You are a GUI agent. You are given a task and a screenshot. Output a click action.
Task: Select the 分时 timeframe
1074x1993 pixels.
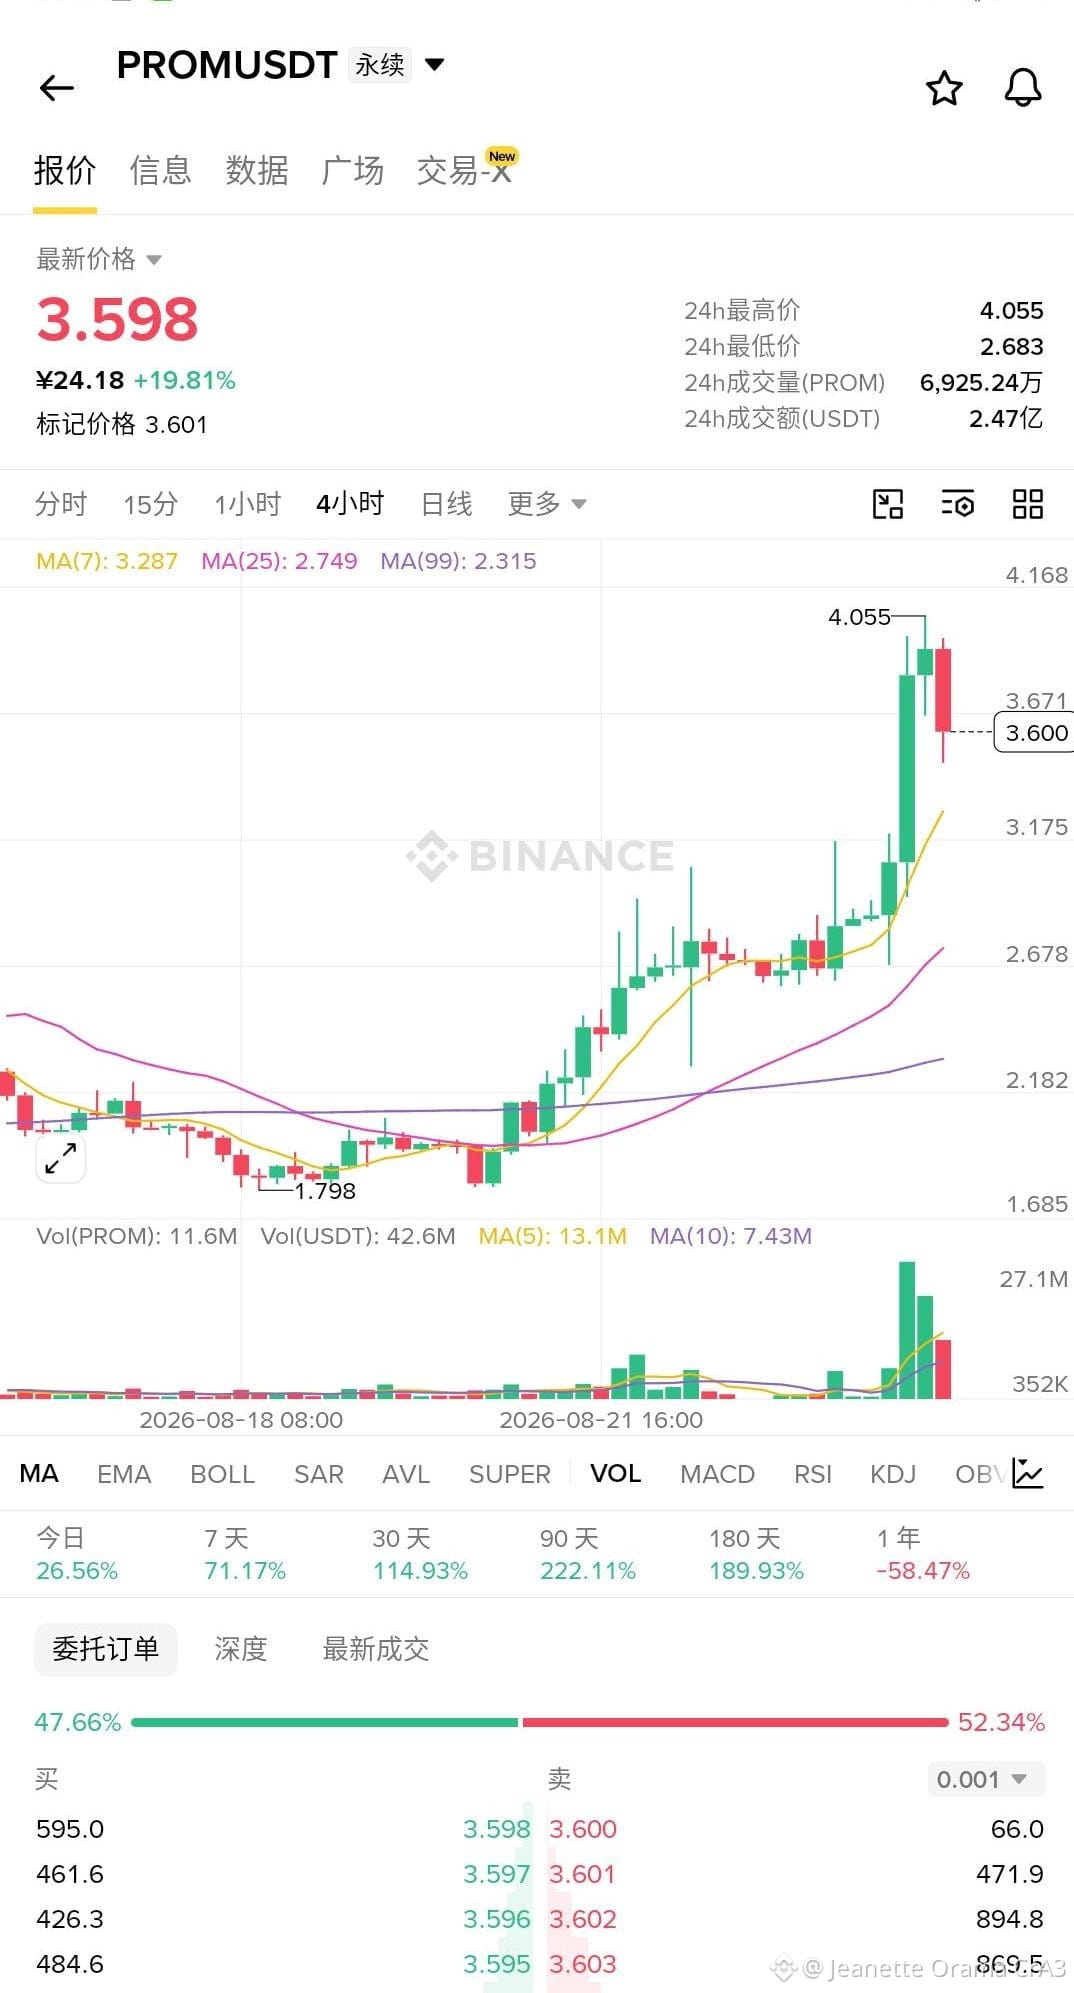pyautogui.click(x=61, y=504)
